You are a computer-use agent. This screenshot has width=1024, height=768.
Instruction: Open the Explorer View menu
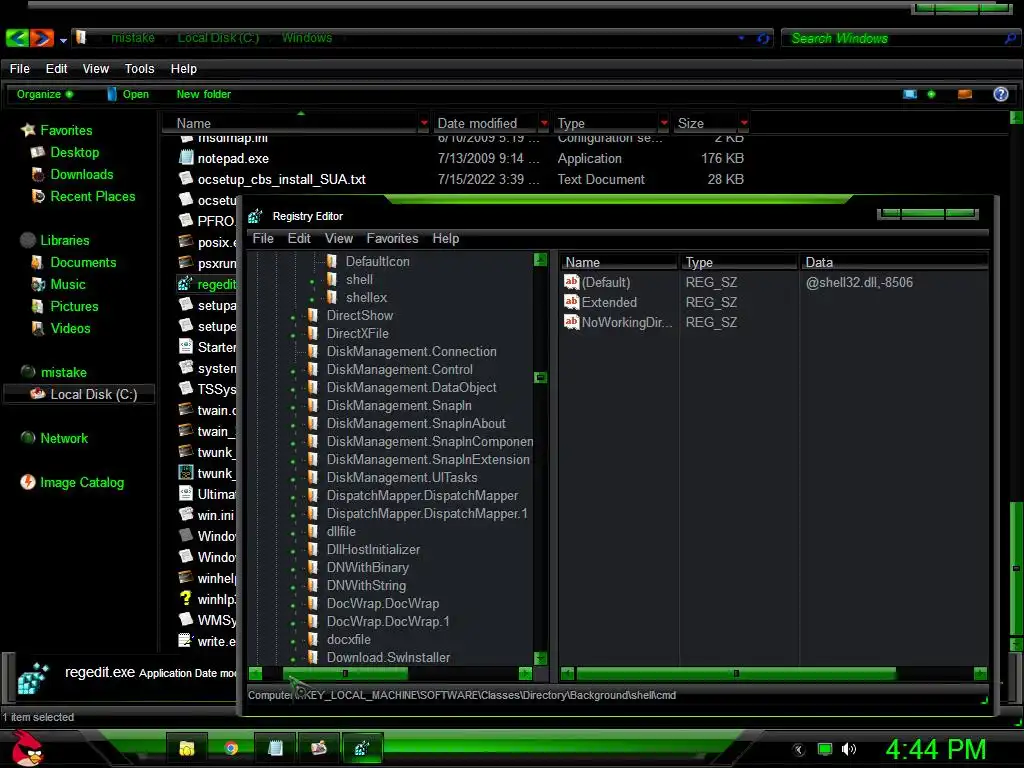click(95, 69)
